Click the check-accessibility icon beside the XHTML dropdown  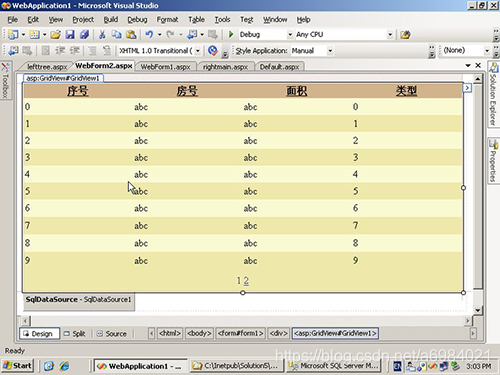point(213,51)
